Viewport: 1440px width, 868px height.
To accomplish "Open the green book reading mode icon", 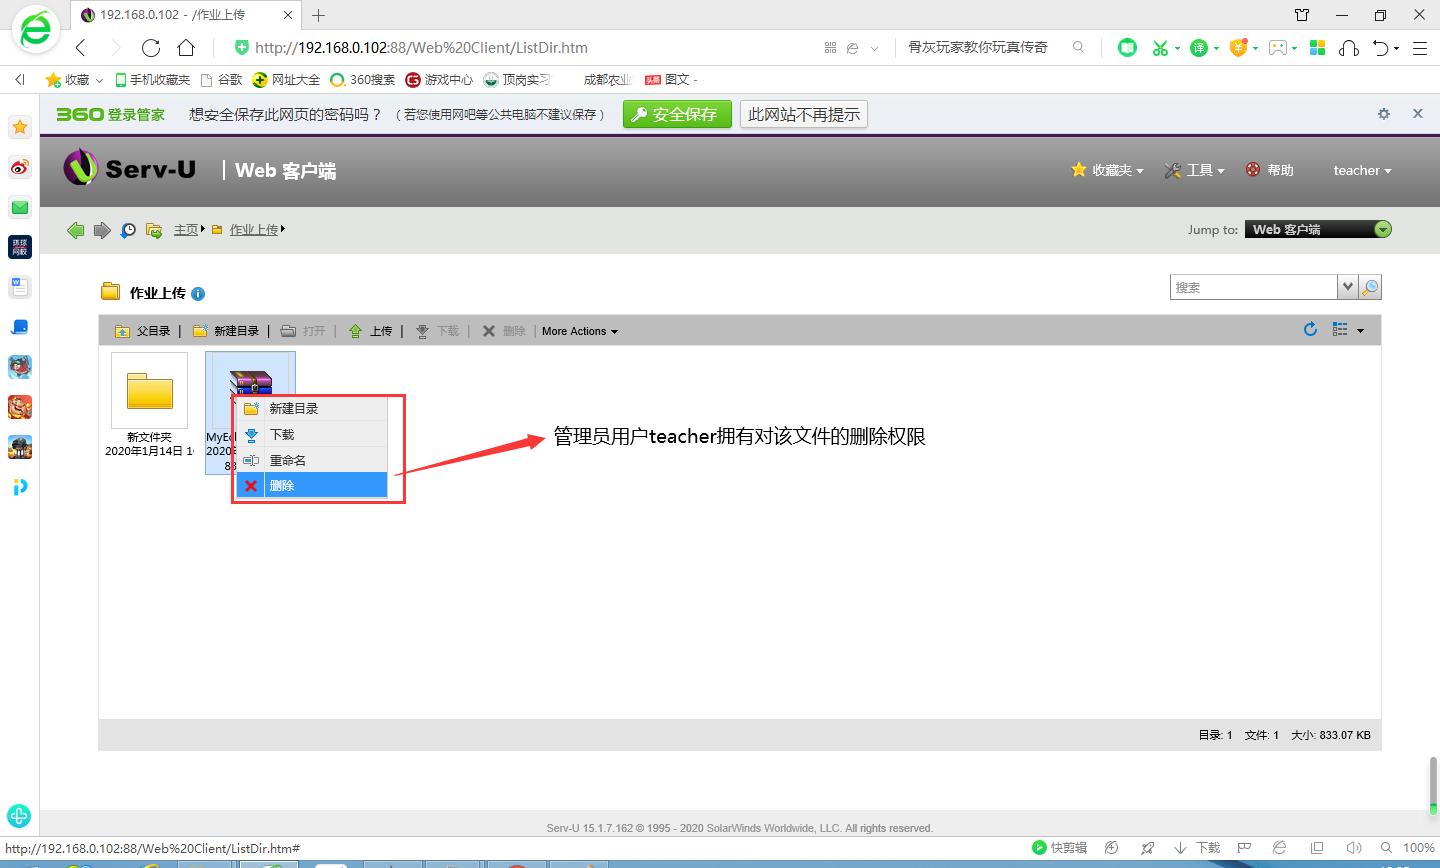I will coord(1127,47).
